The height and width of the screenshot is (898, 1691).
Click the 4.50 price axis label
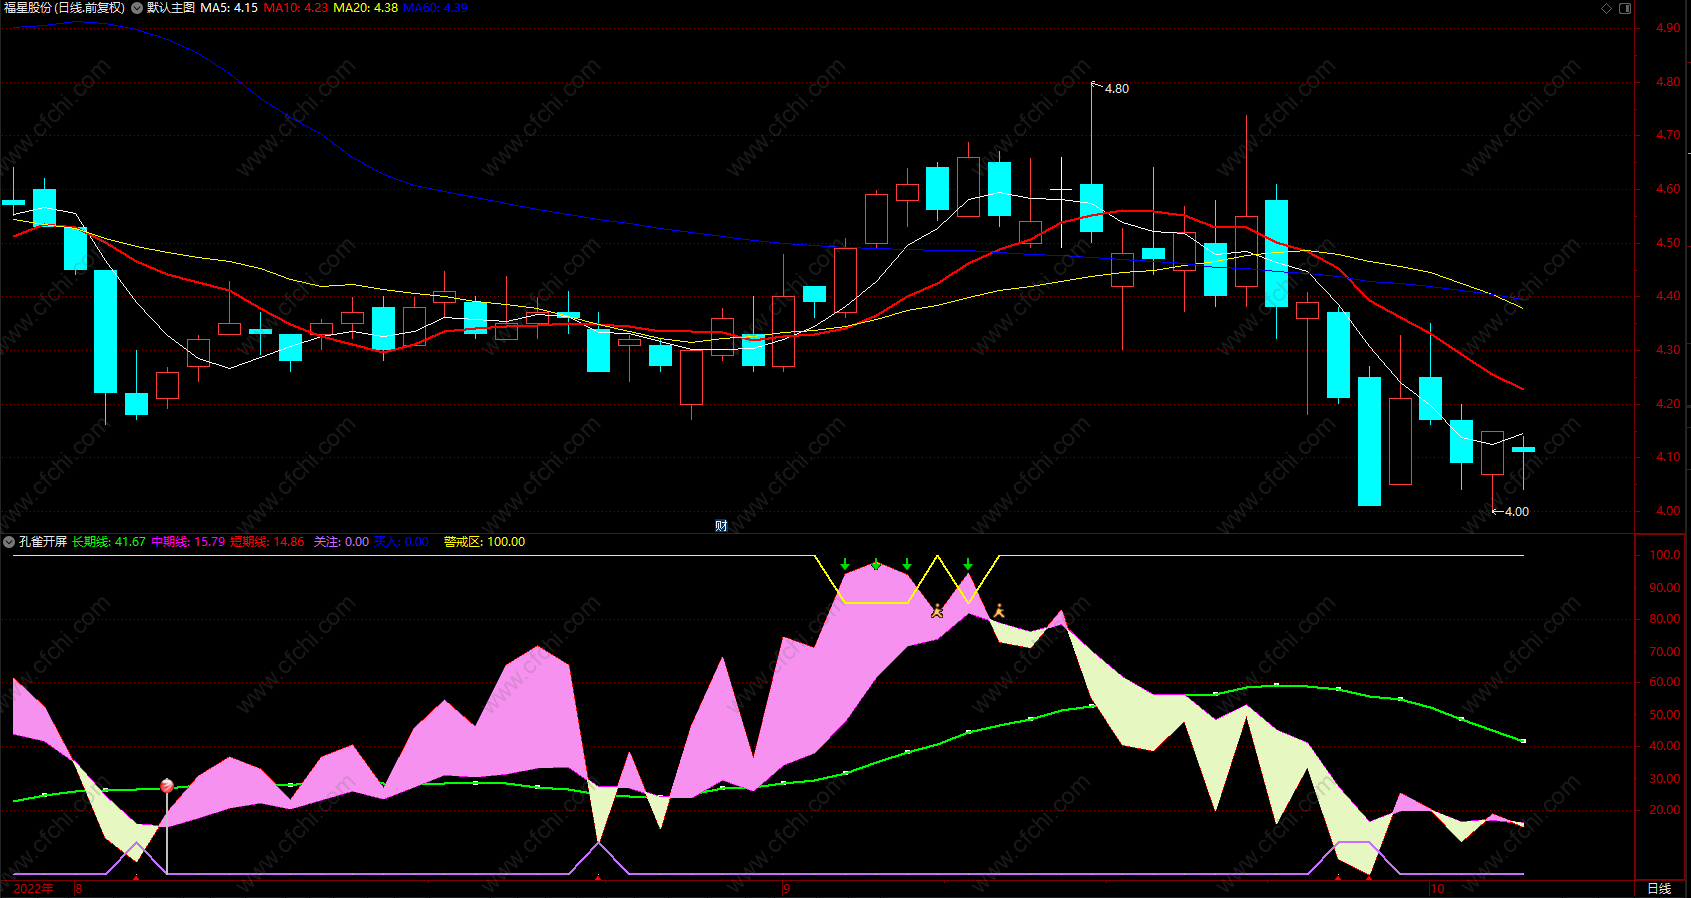1668,243
